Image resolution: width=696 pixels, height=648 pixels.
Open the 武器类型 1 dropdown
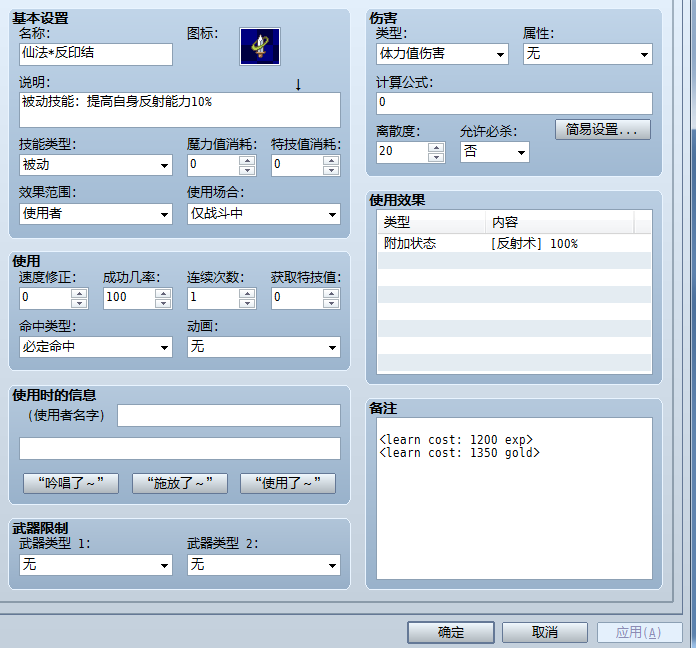(x=96, y=565)
